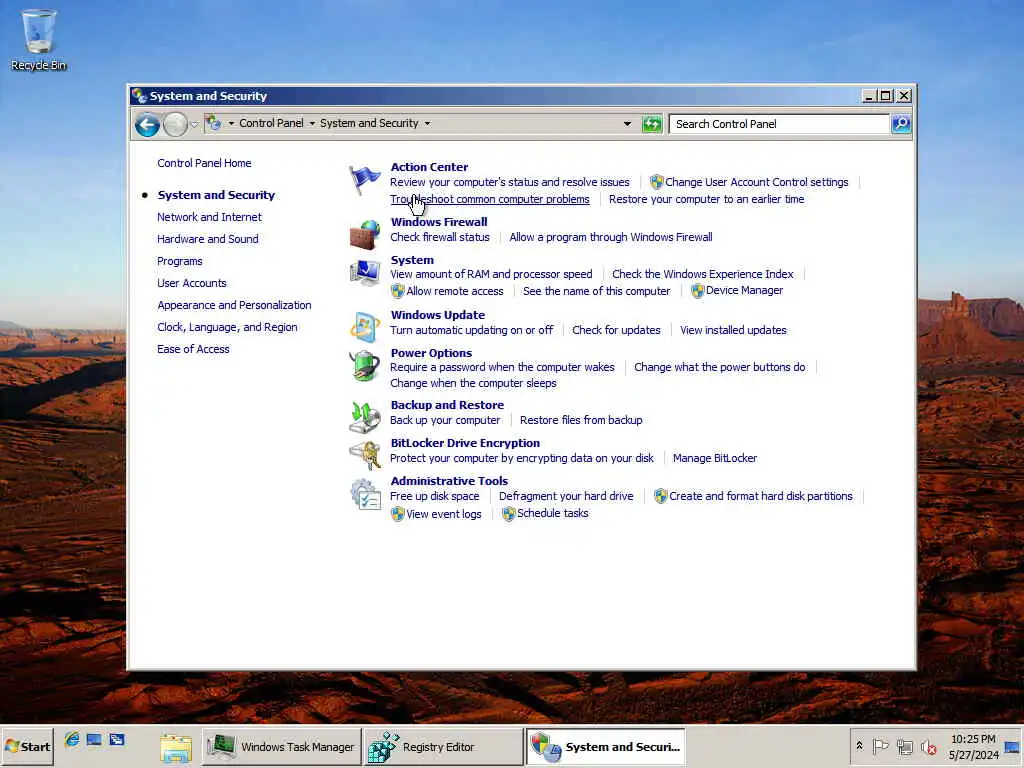Click the Backup and Restore icon
This screenshot has width=1024, height=768.
(364, 417)
